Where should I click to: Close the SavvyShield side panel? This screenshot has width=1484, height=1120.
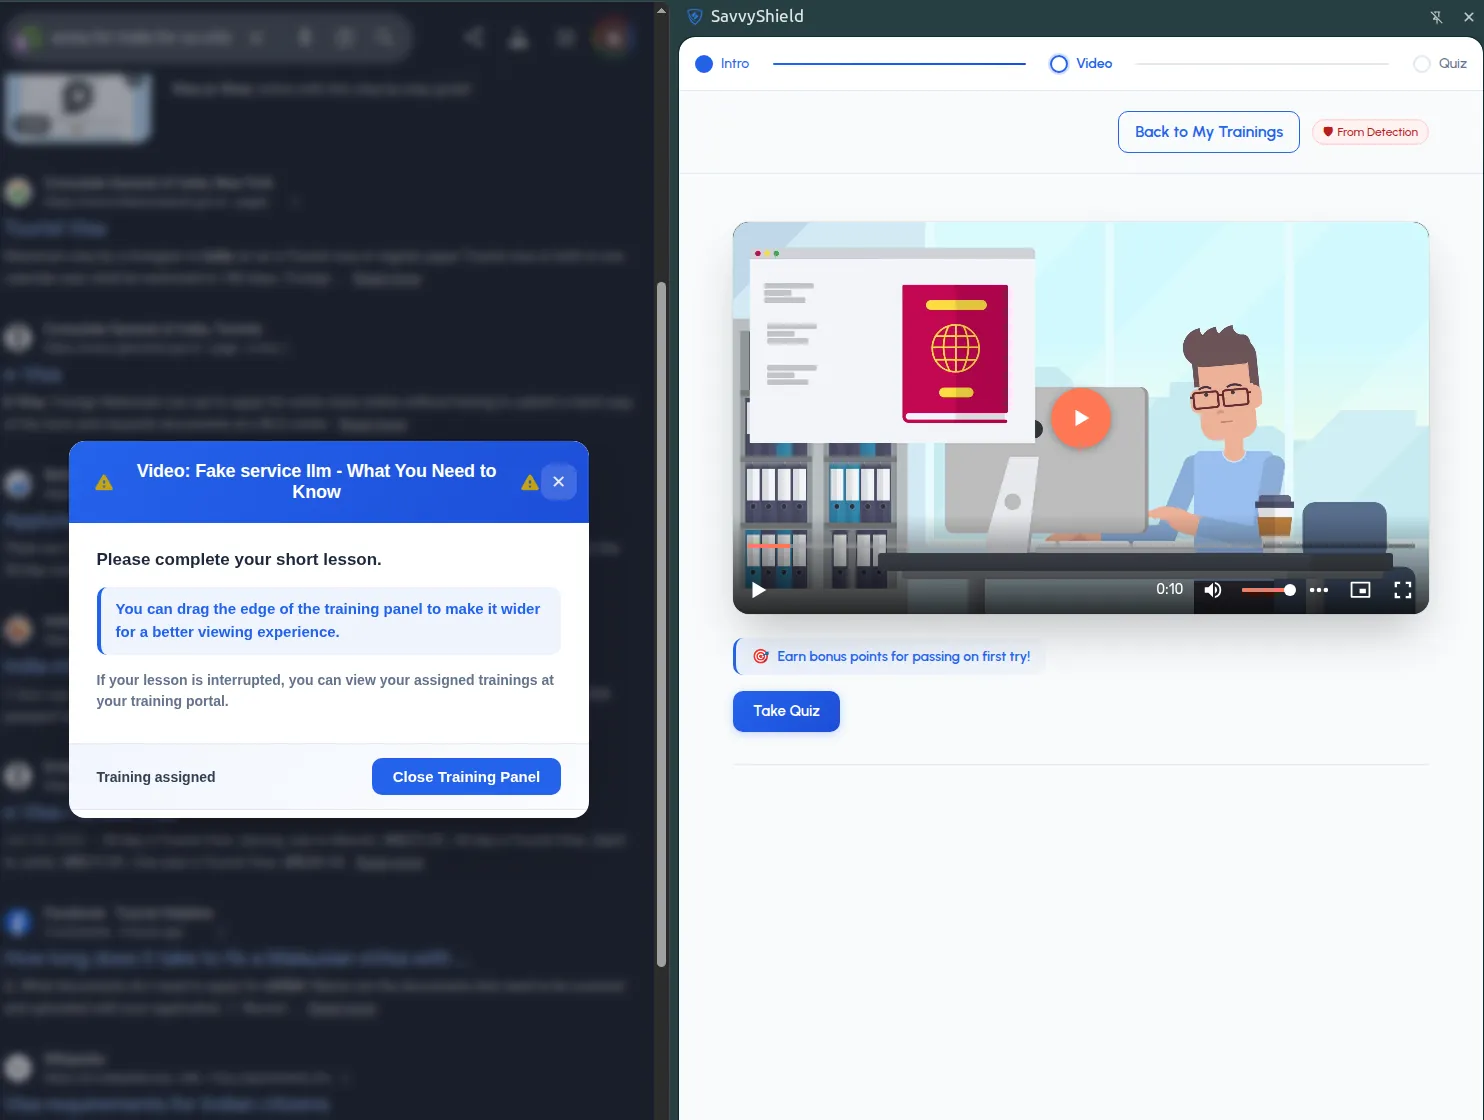(1469, 17)
